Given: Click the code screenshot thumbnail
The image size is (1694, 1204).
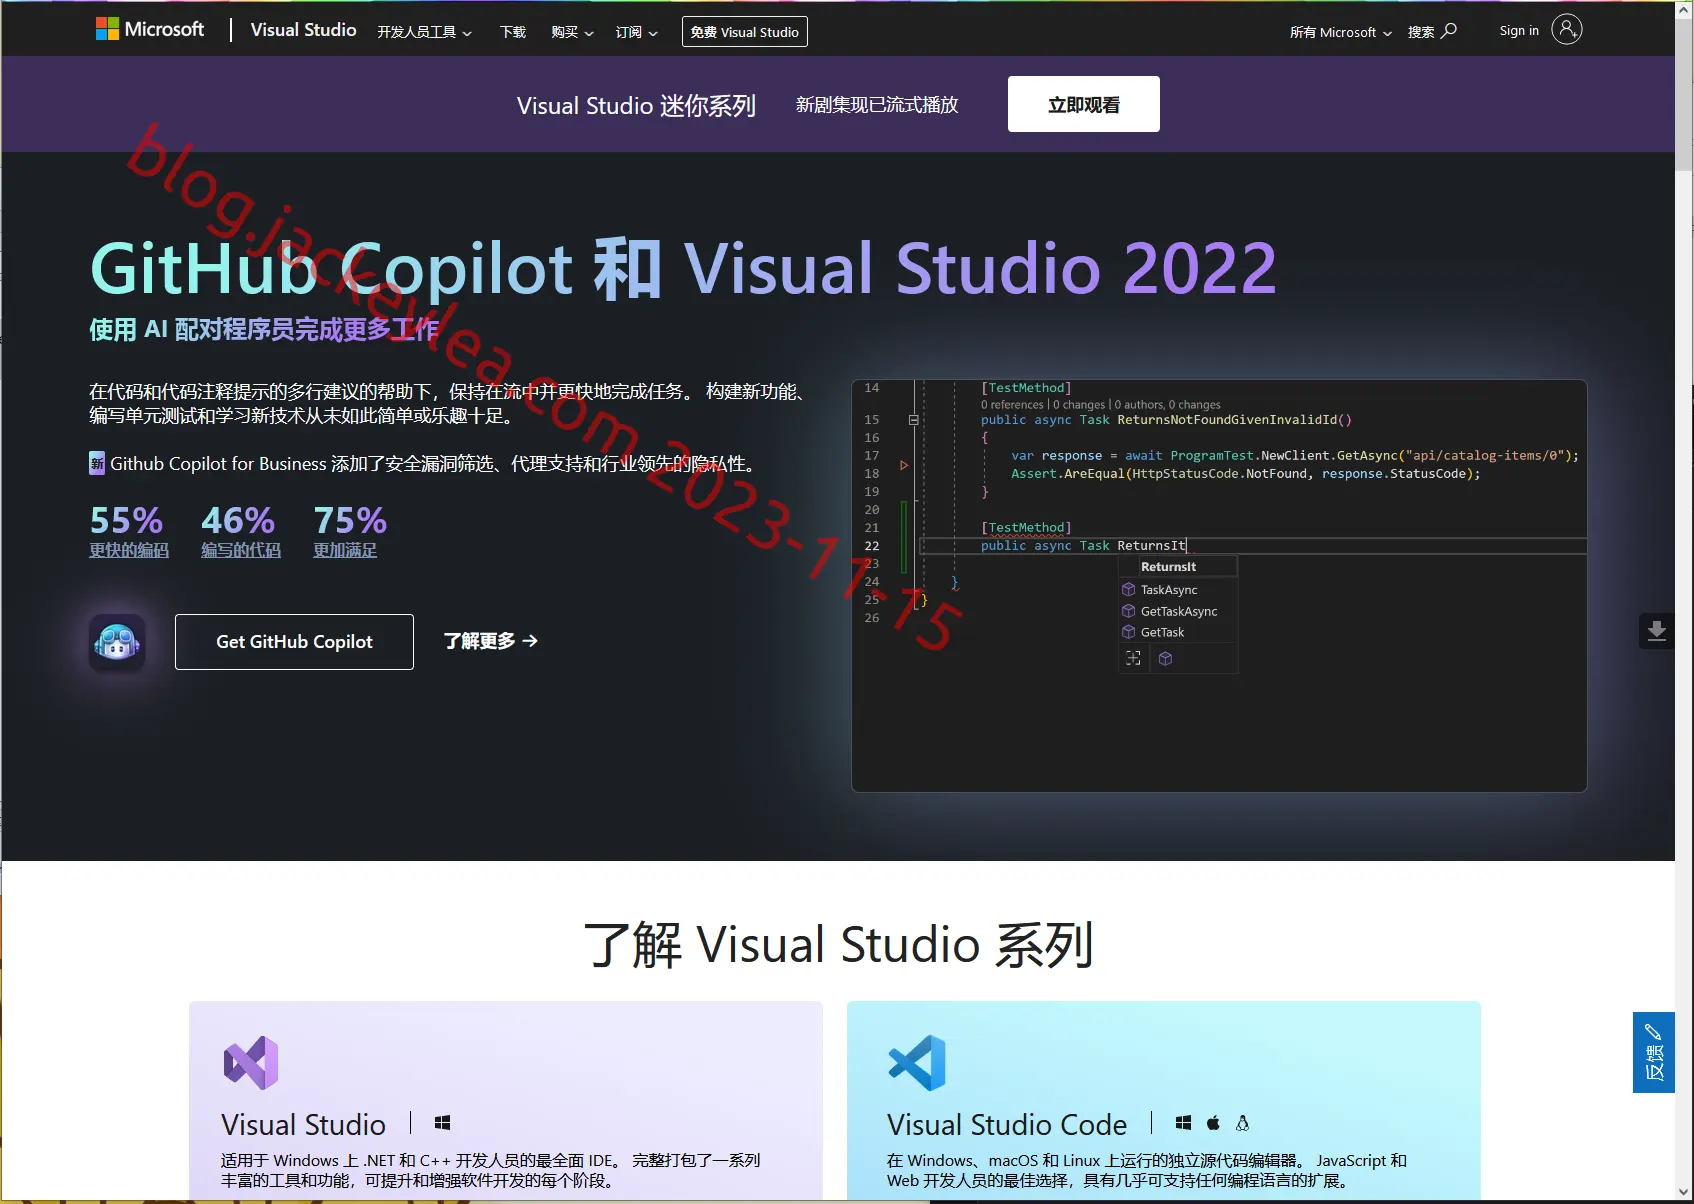Looking at the screenshot, I should [1219, 586].
